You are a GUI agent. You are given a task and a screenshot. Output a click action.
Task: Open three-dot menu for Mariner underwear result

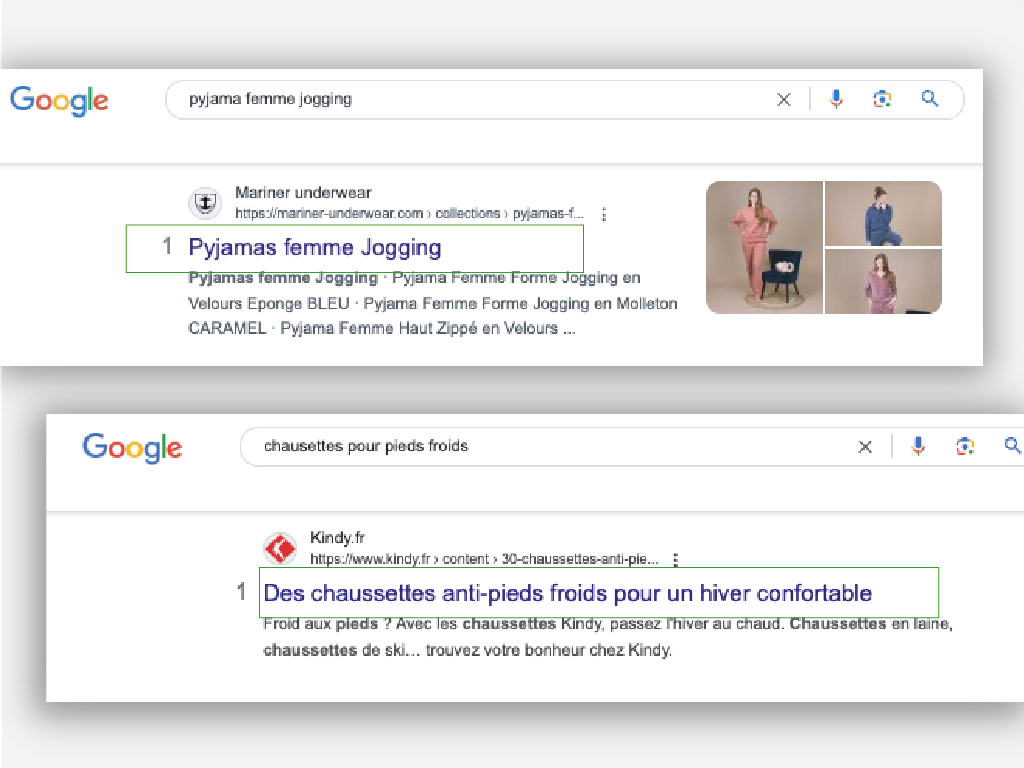click(x=604, y=214)
